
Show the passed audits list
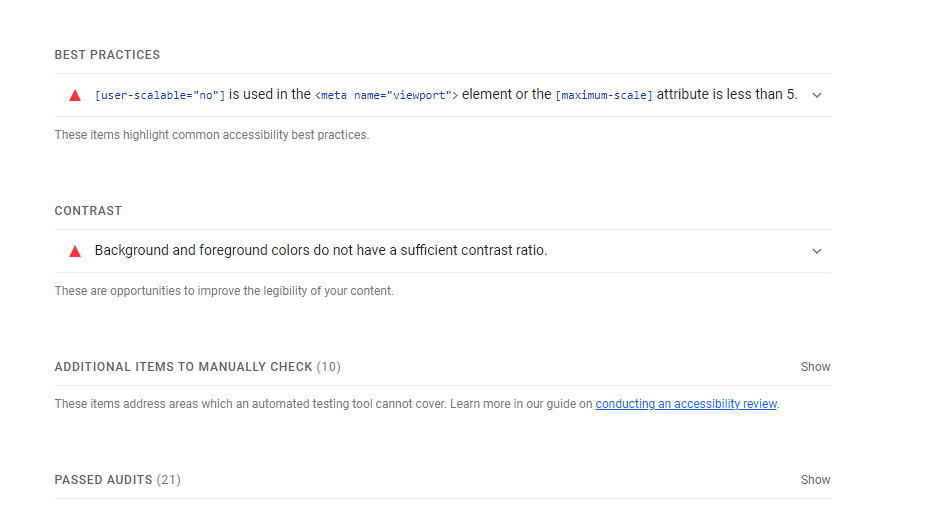click(x=815, y=480)
